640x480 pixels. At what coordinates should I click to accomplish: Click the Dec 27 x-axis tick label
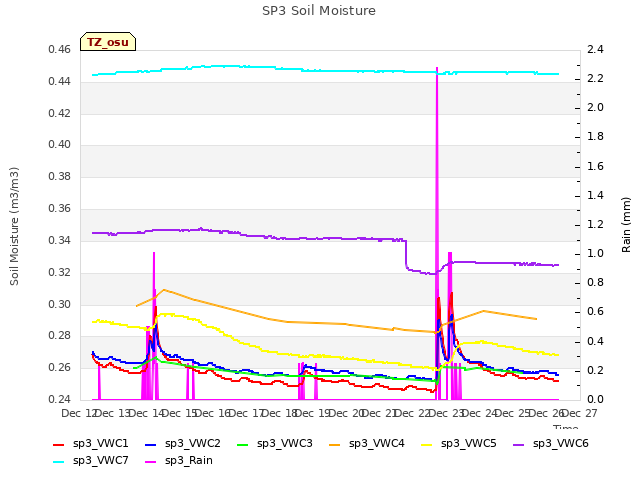point(580,413)
